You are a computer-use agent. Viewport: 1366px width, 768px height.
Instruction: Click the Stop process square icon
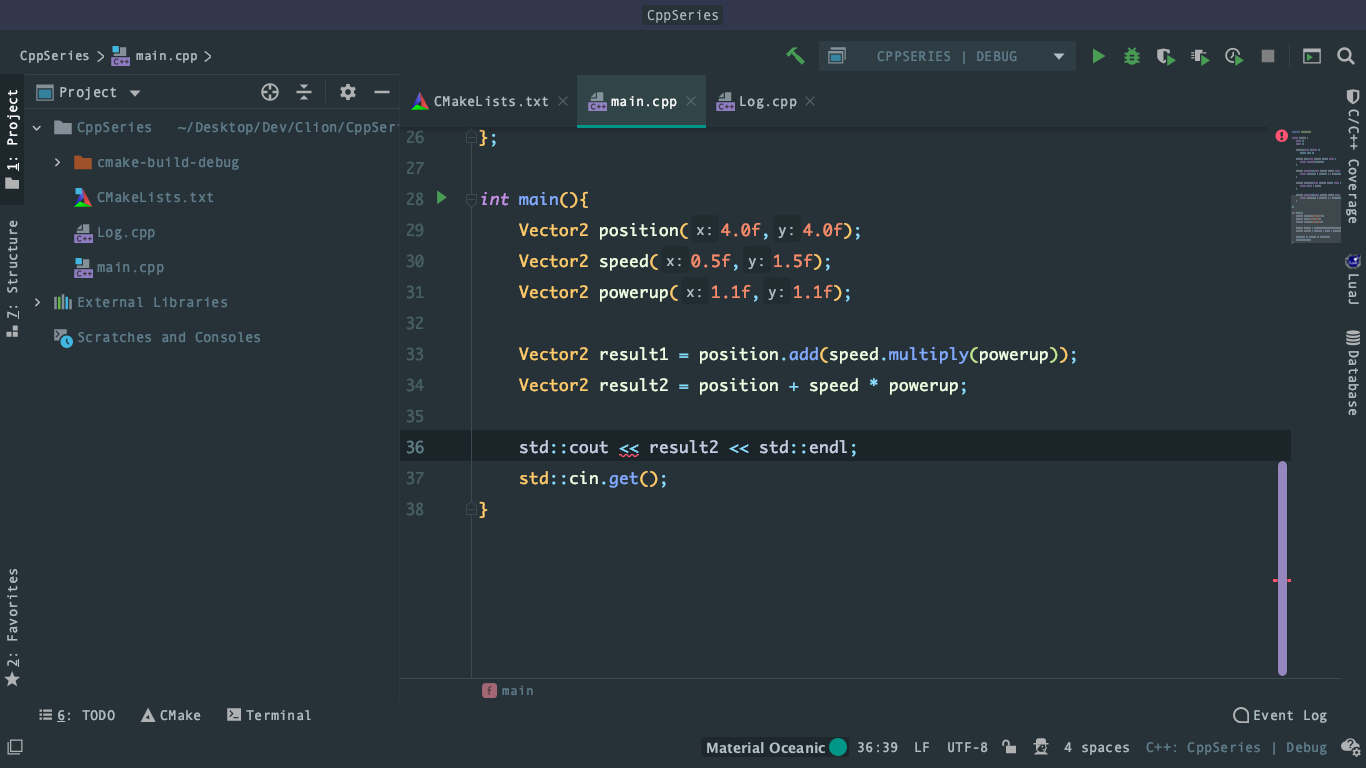tap(1268, 56)
